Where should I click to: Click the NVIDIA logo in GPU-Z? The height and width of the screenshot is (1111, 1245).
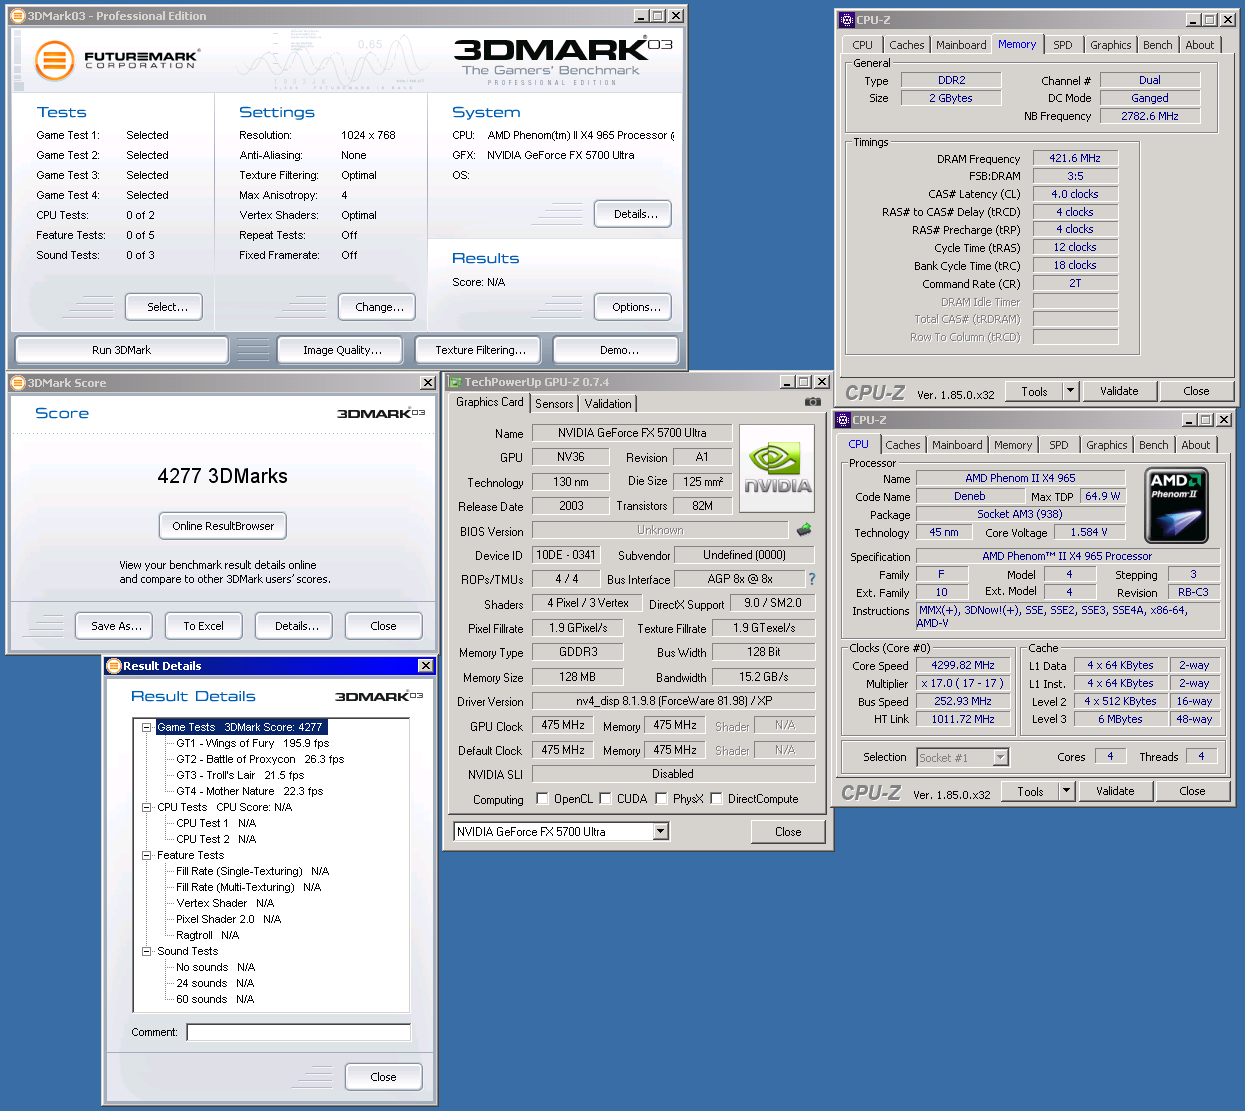tap(777, 469)
